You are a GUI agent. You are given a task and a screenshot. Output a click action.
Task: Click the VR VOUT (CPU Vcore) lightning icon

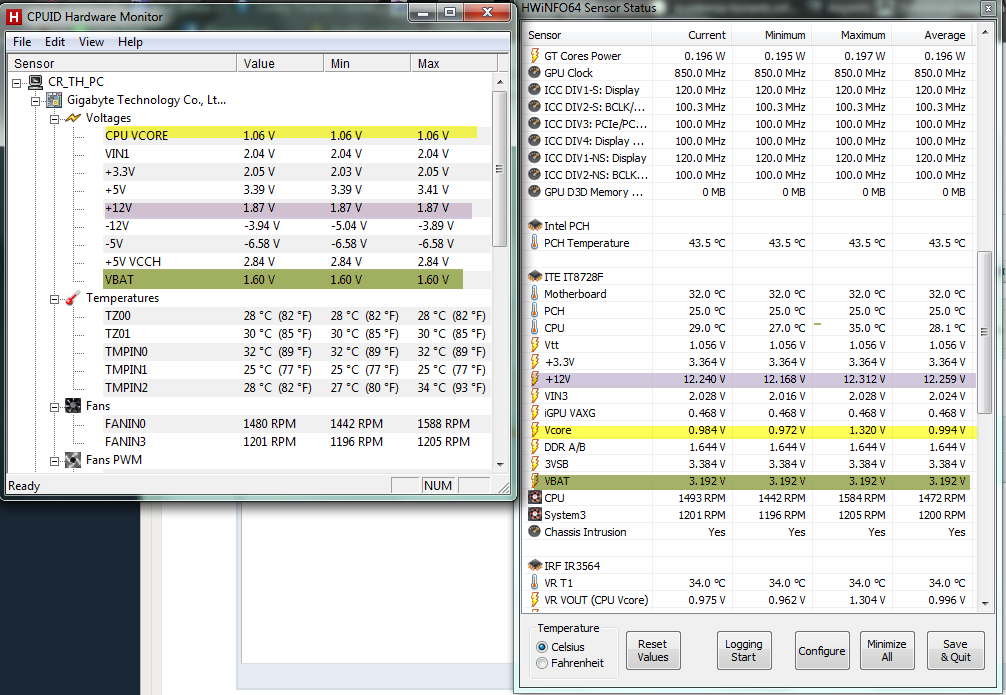pyautogui.click(x=534, y=599)
